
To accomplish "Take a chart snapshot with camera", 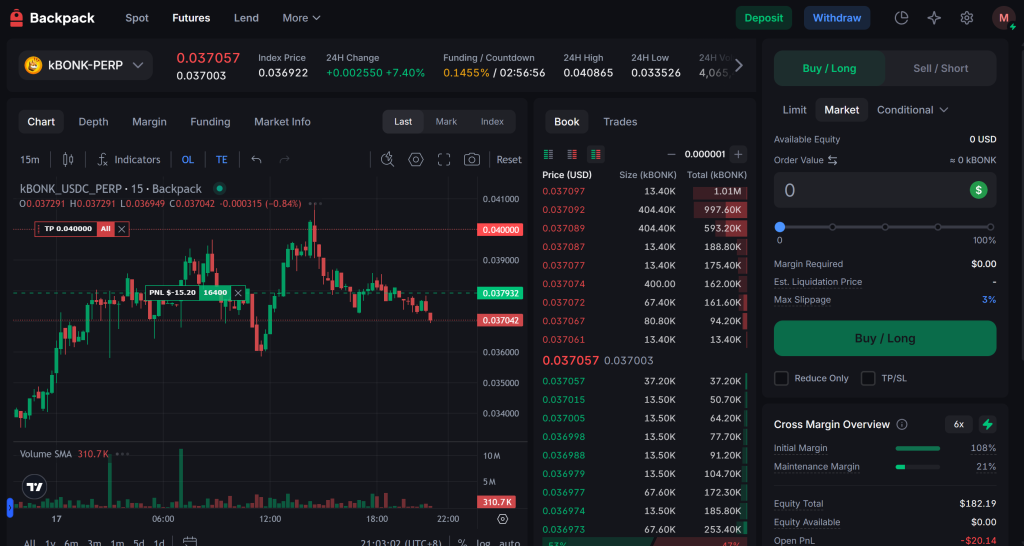I will (472, 159).
